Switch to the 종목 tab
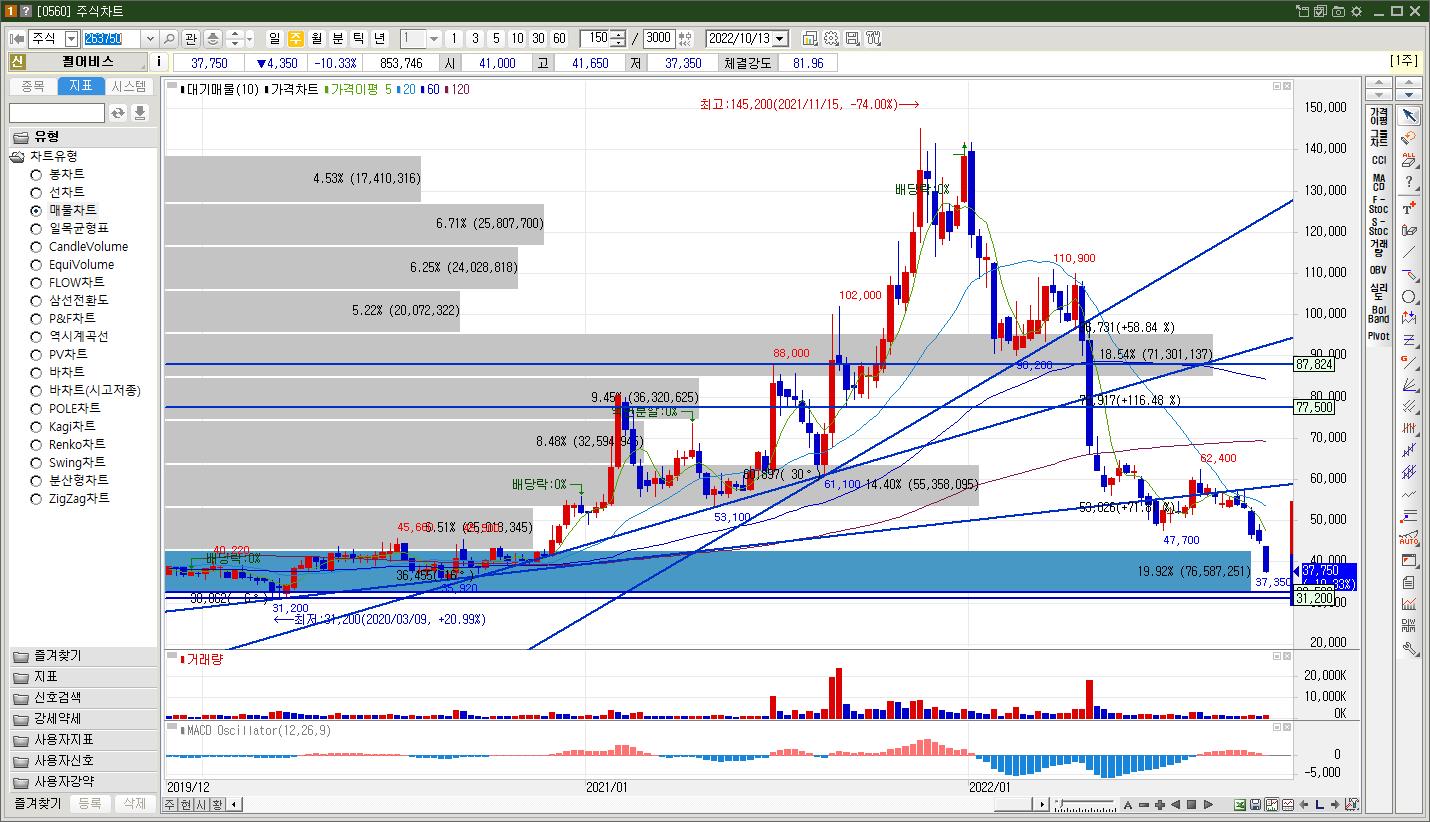 pyautogui.click(x=33, y=86)
